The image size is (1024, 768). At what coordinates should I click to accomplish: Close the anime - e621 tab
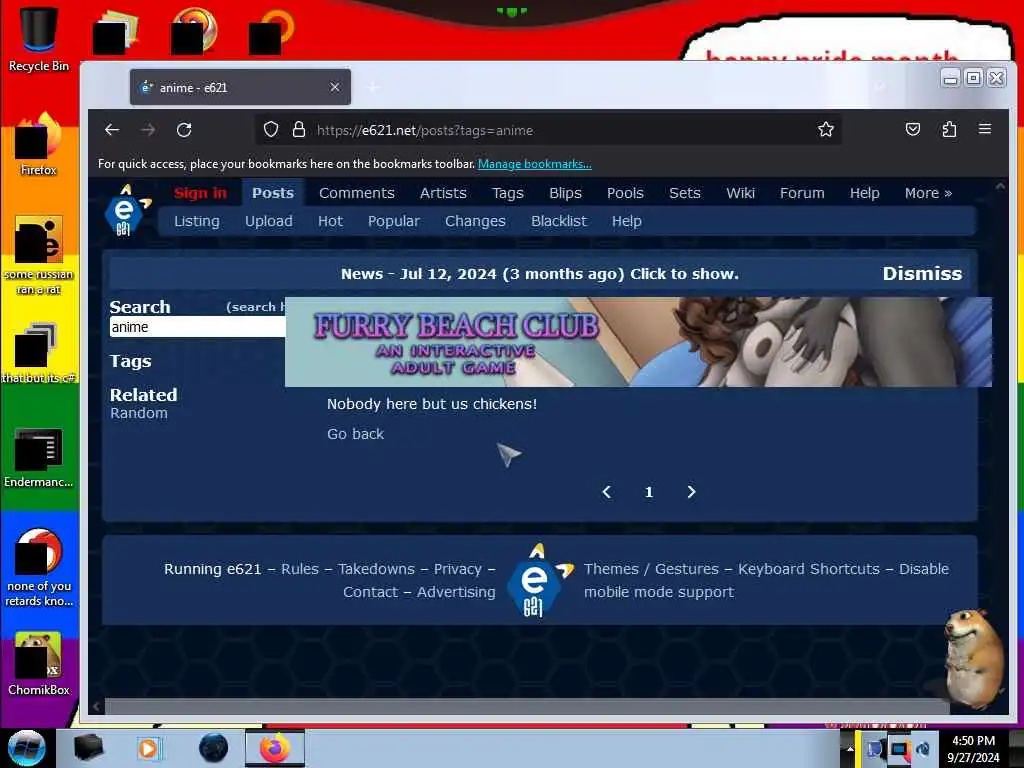[x=334, y=87]
